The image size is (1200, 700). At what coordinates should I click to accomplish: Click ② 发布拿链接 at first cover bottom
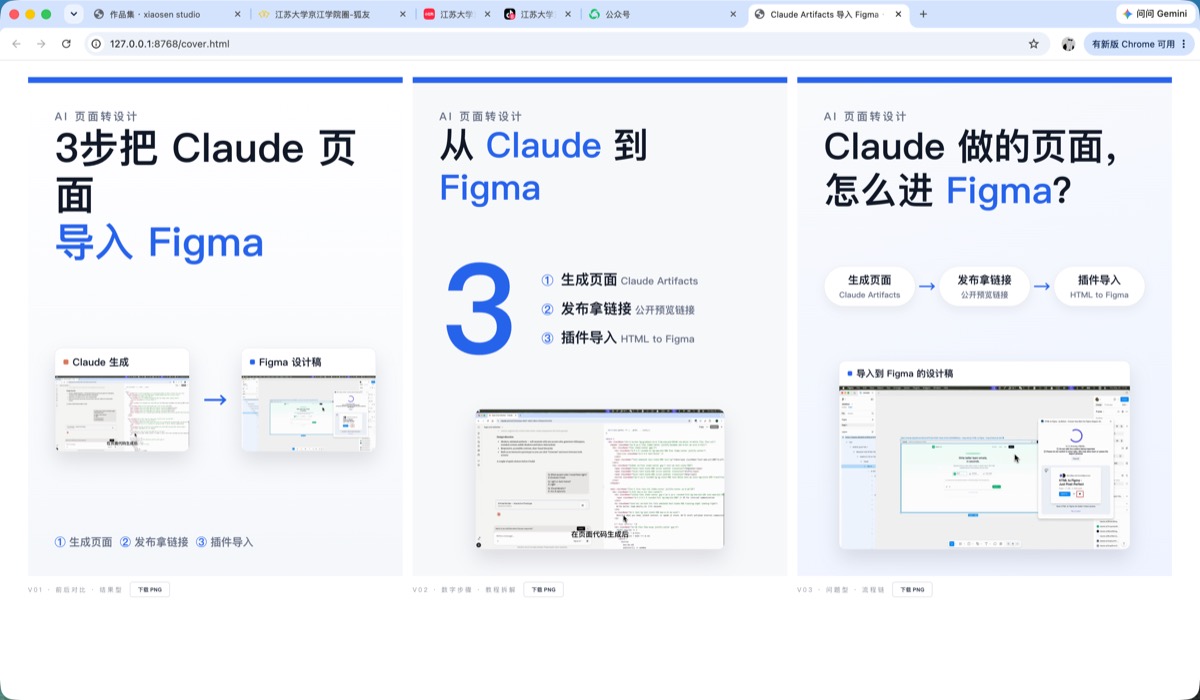tap(154, 542)
